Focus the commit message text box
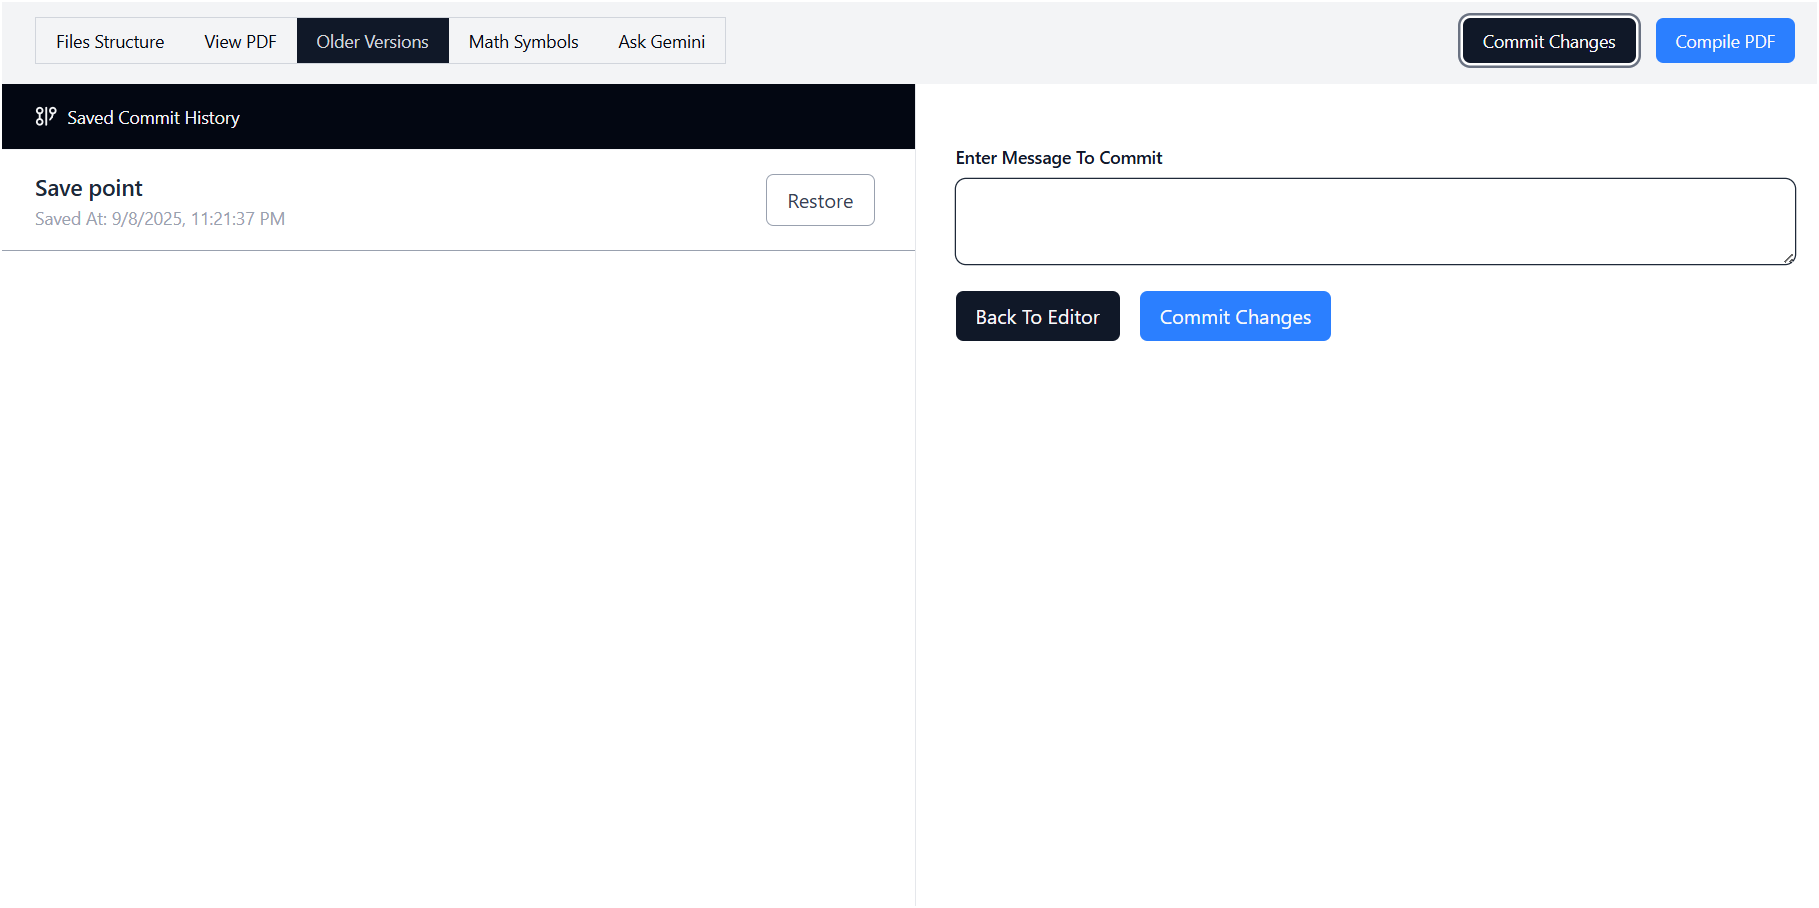Screen dimensions: 1819x908 click(1374, 221)
